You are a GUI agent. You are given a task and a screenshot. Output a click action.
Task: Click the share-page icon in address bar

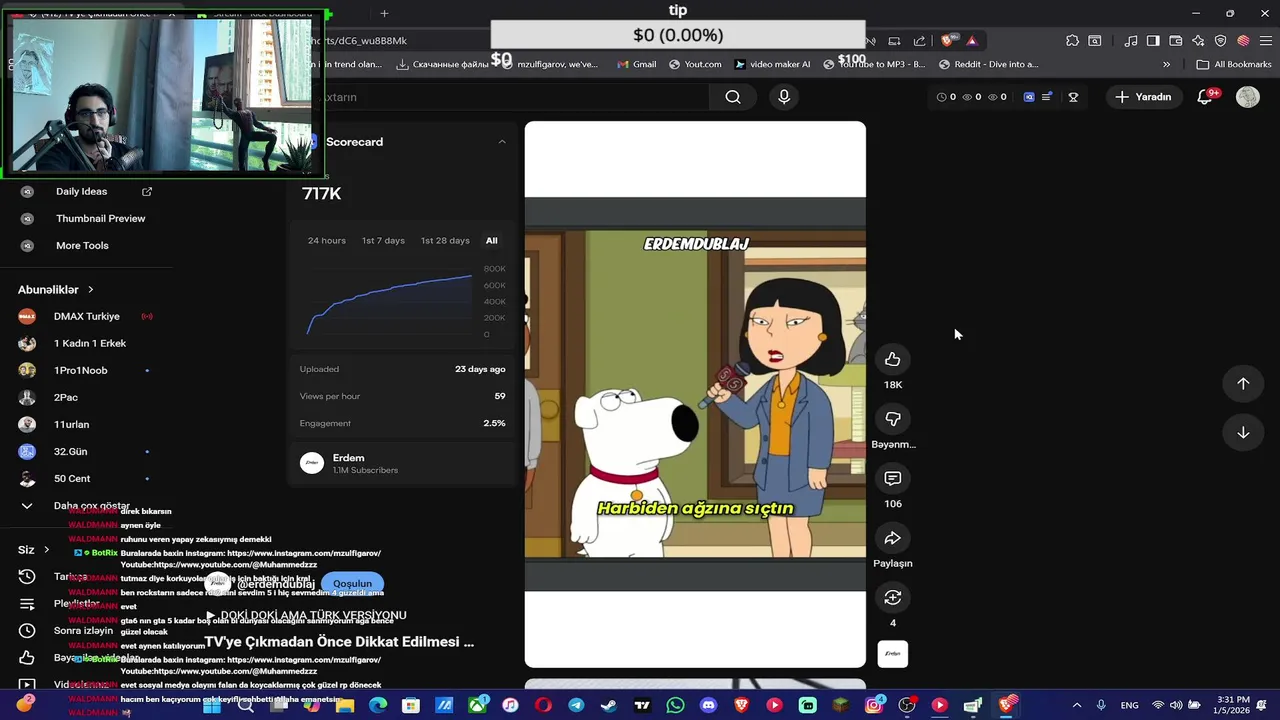919,41
